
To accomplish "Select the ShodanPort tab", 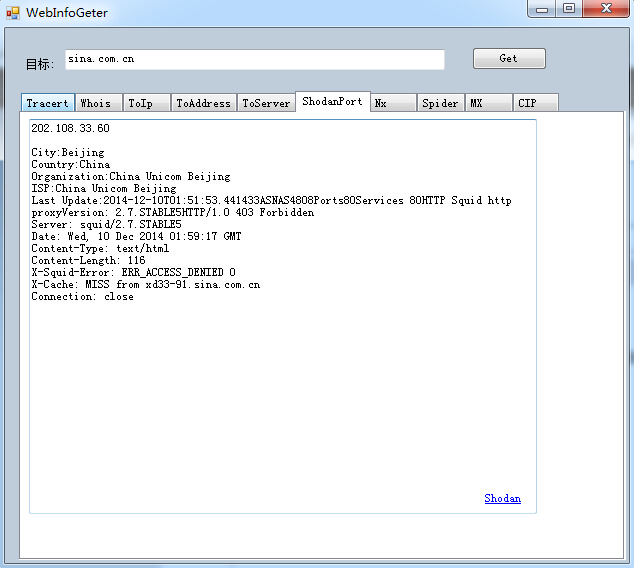I will coord(332,101).
